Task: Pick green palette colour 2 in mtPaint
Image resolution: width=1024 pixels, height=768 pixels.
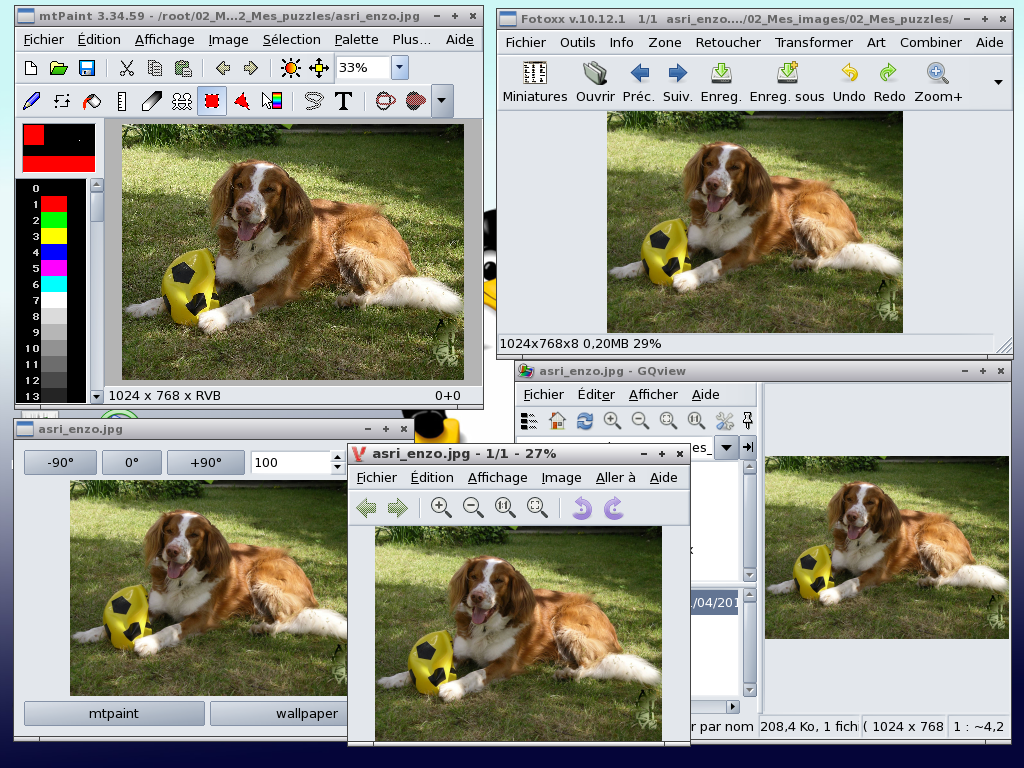Action: tap(54, 220)
